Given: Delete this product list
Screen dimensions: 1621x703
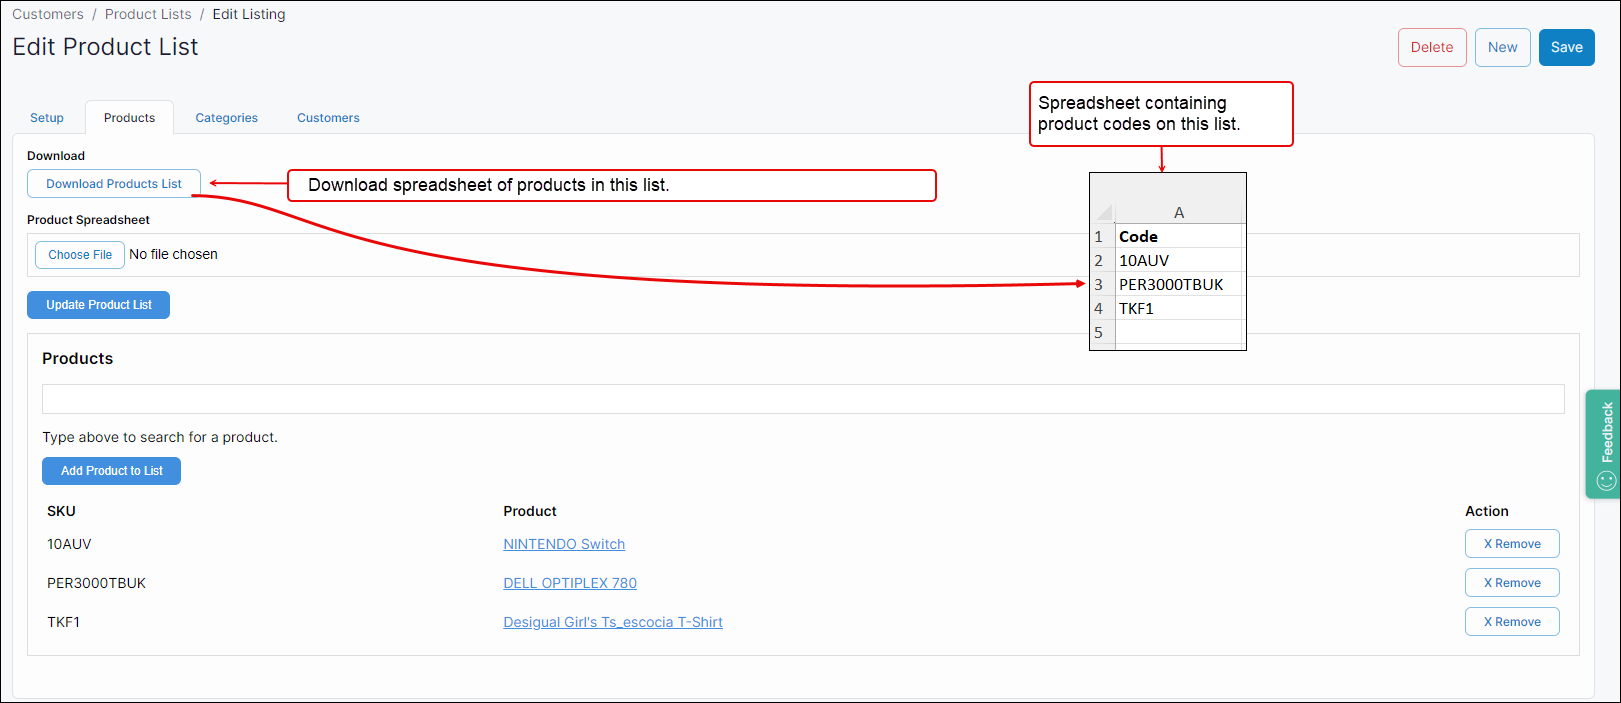Looking at the screenshot, I should (x=1431, y=47).
